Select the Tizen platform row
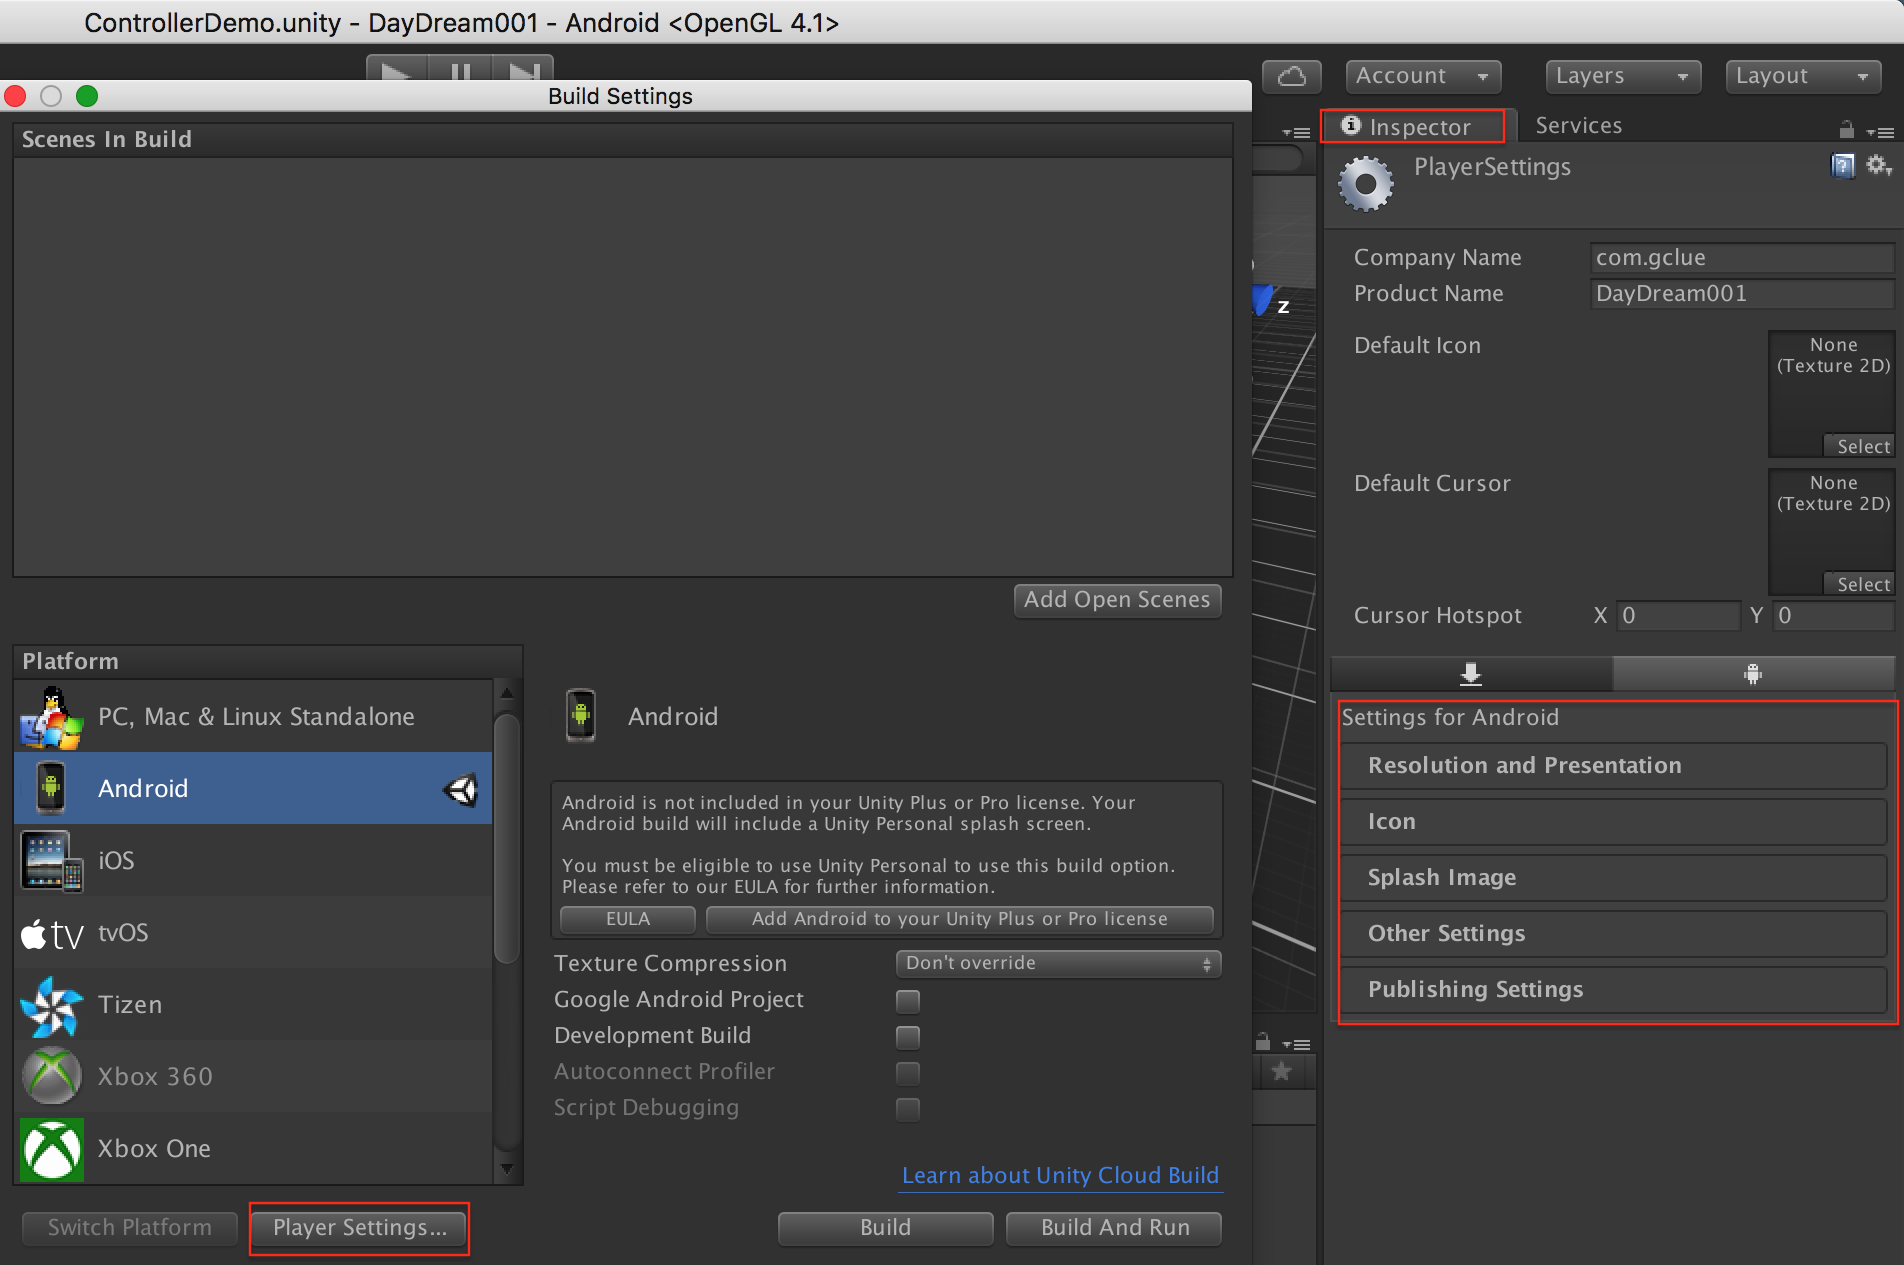Image resolution: width=1904 pixels, height=1265 pixels. [253, 1005]
